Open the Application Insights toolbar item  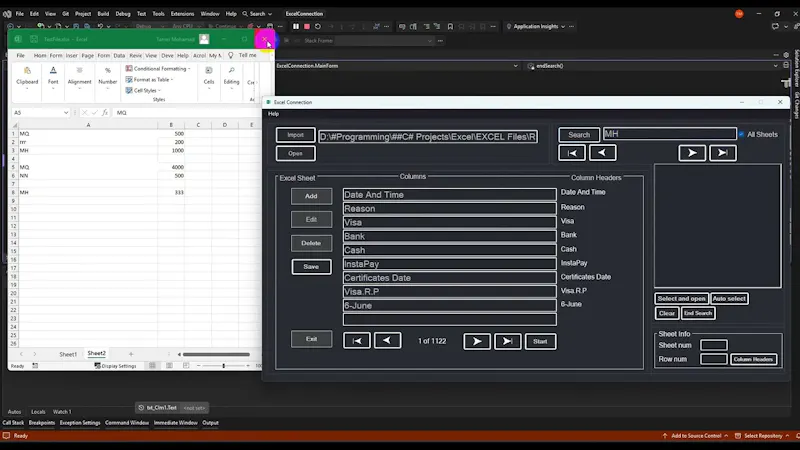click(x=535, y=27)
